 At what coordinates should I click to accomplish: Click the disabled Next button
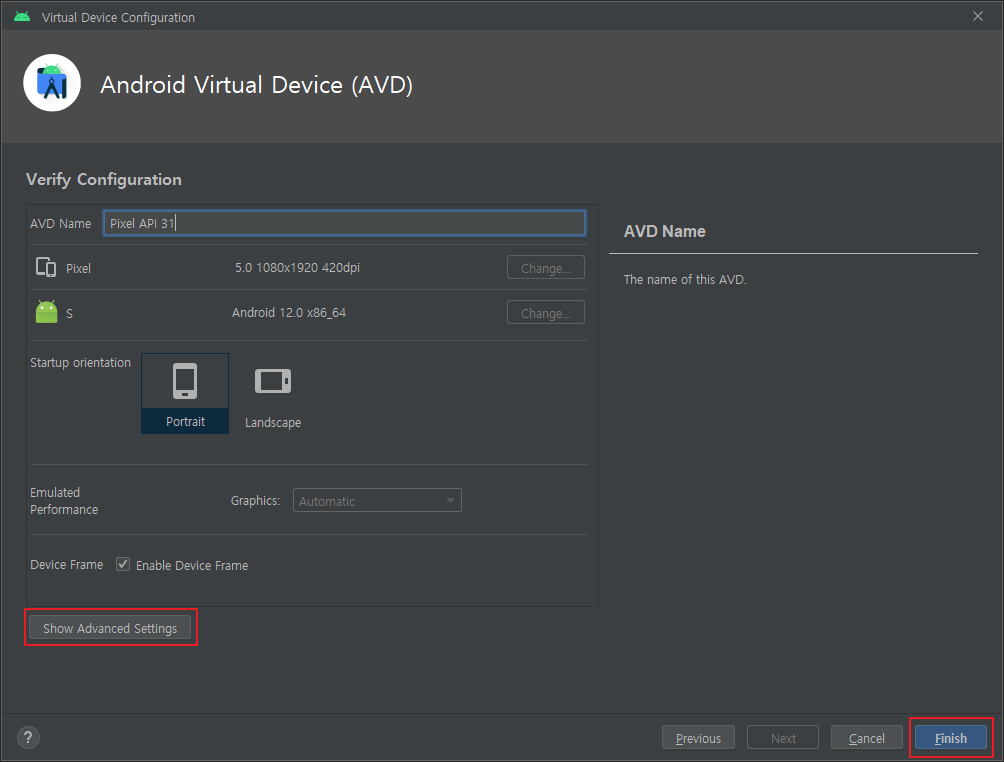[x=783, y=738]
